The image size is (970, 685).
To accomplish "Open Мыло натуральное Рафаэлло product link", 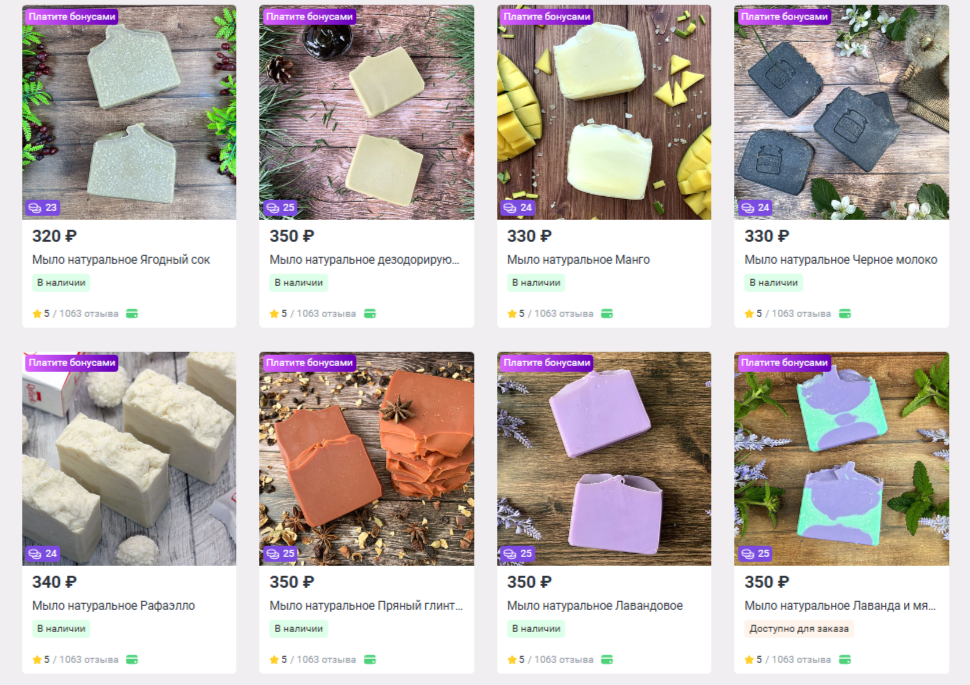I will click(x=113, y=606).
